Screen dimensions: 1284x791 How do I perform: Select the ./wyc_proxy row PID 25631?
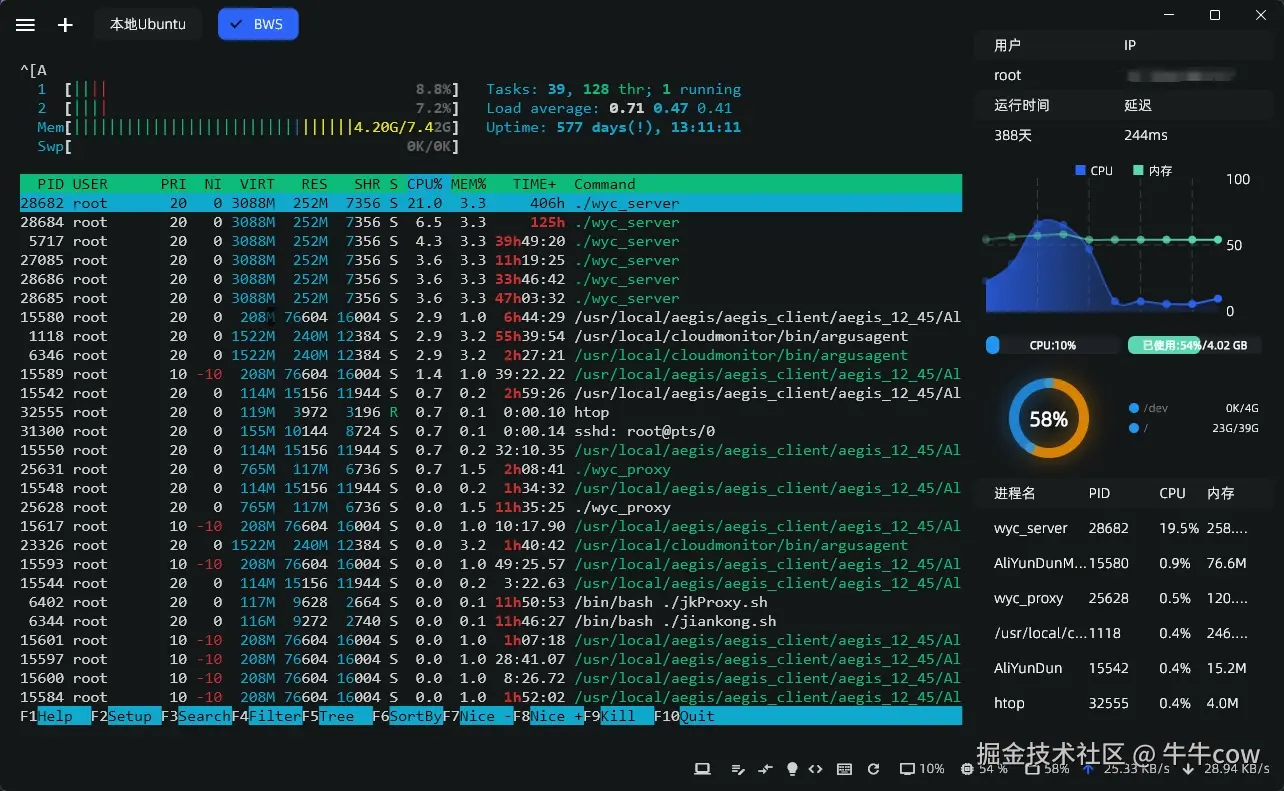(x=491, y=469)
